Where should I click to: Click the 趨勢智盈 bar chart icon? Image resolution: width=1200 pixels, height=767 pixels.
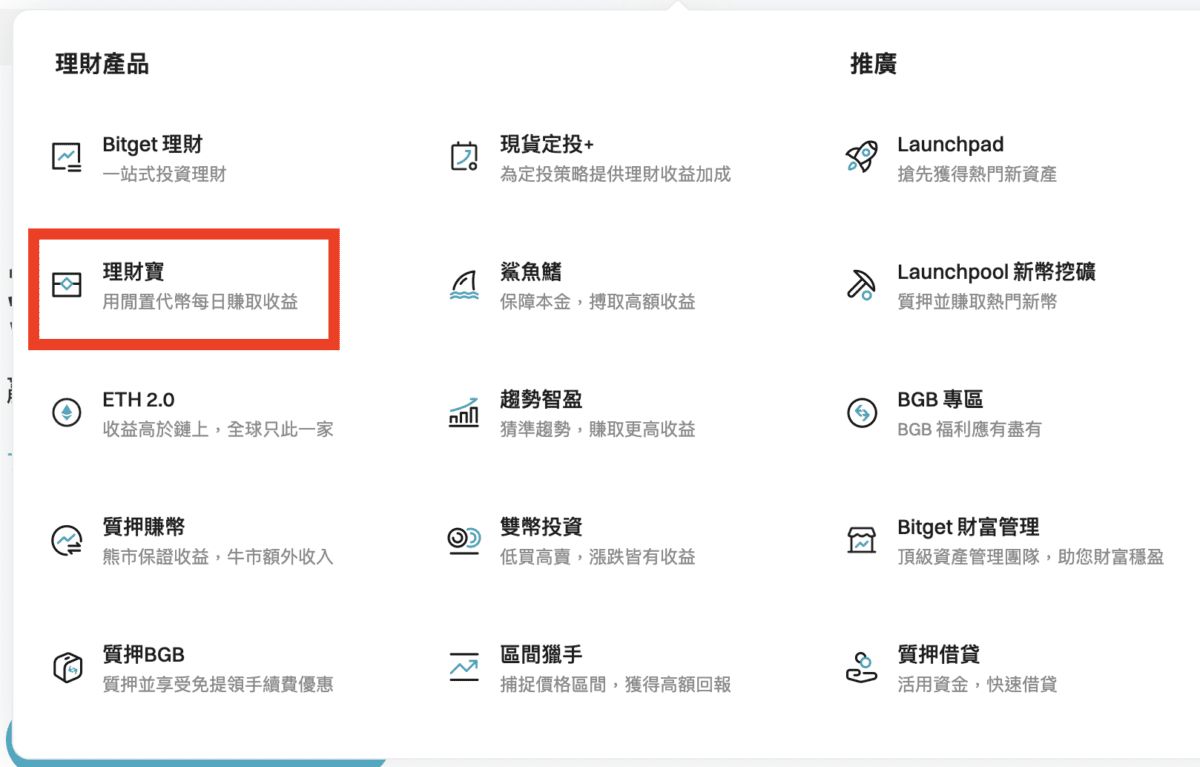[x=462, y=411]
